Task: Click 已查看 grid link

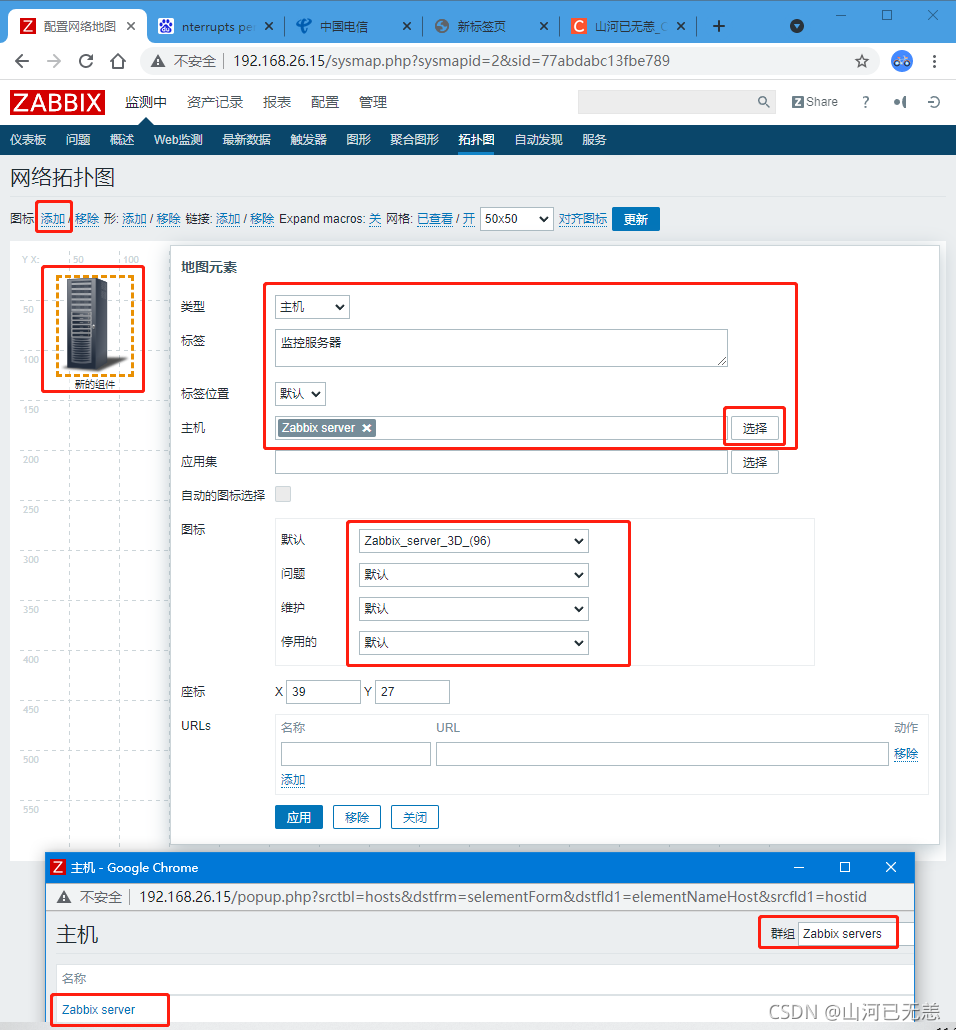Action: (x=435, y=219)
